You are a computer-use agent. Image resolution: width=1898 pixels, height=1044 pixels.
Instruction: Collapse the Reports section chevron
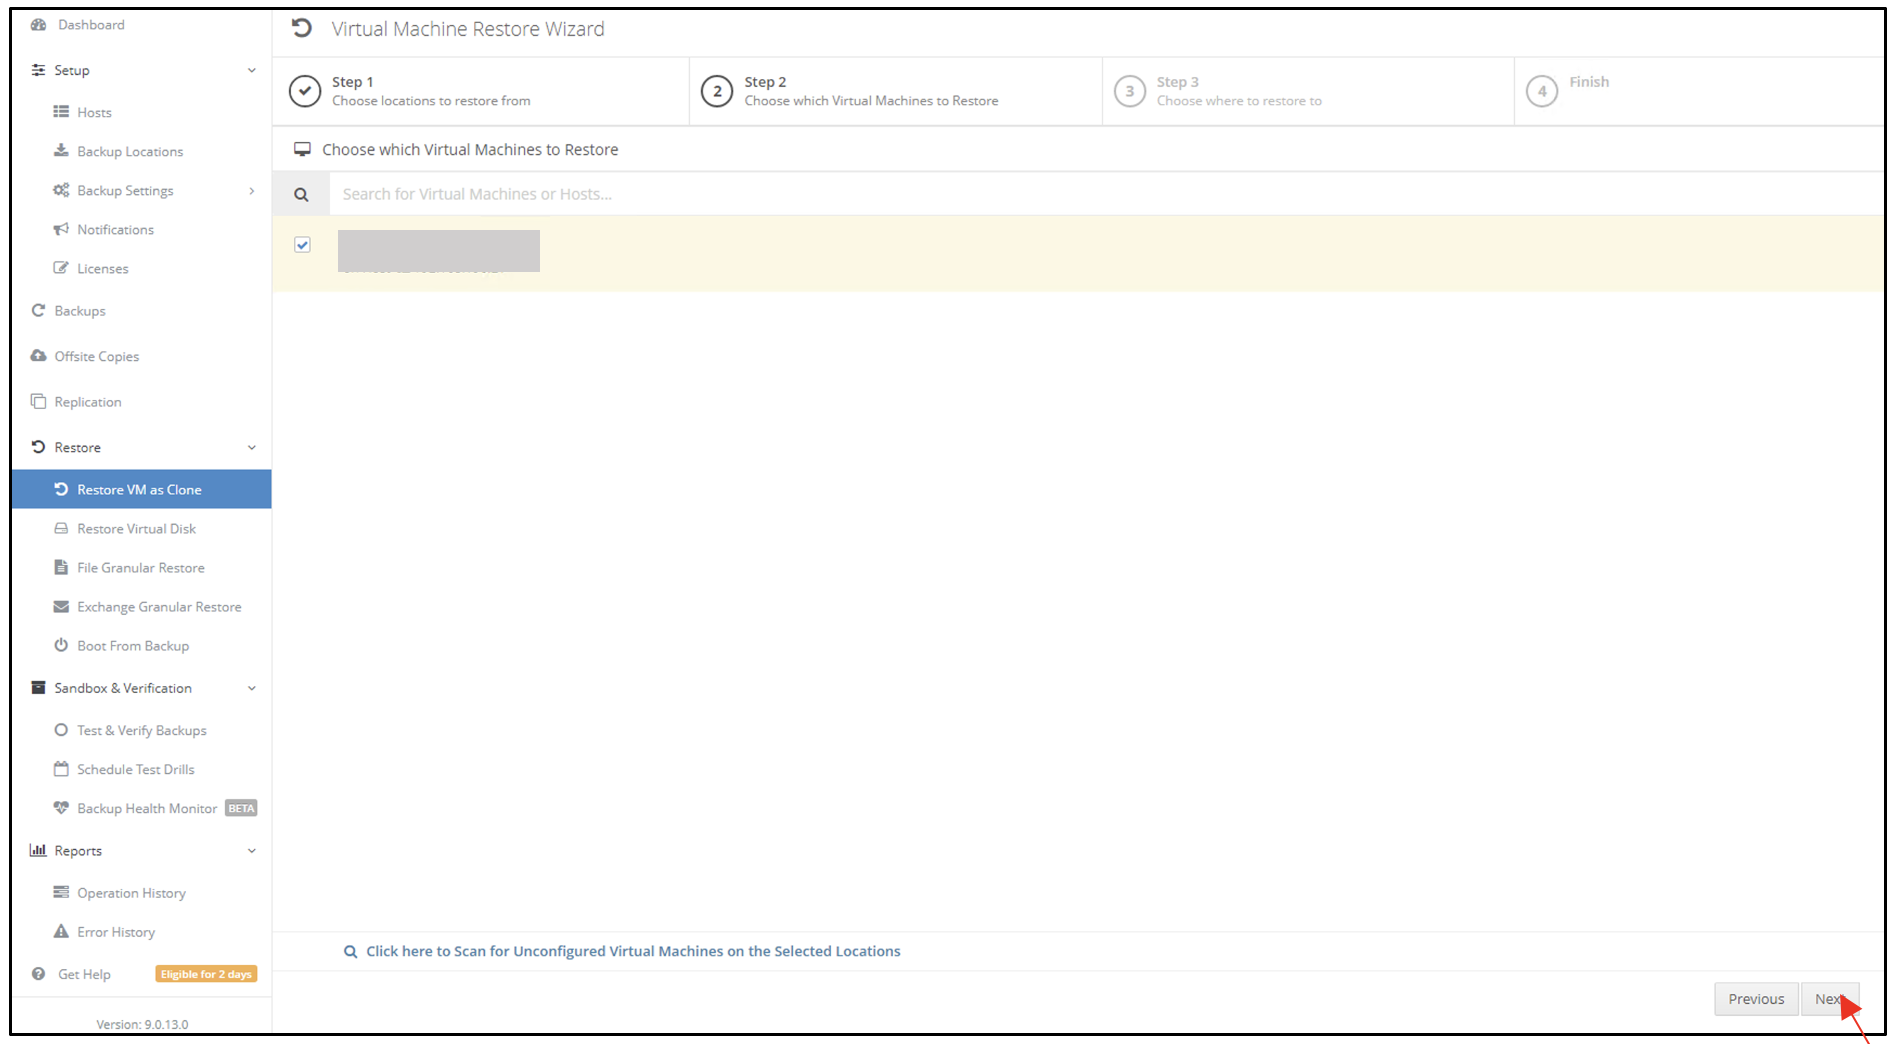tap(252, 851)
